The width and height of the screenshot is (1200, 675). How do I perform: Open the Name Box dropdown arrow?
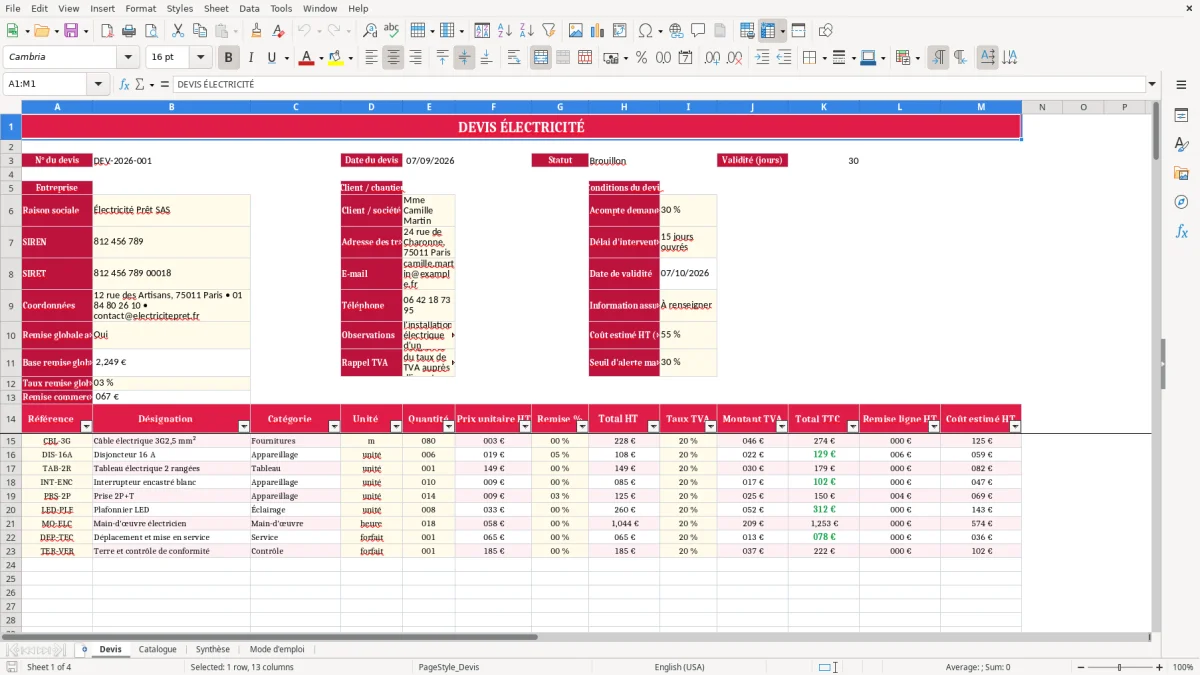100,85
